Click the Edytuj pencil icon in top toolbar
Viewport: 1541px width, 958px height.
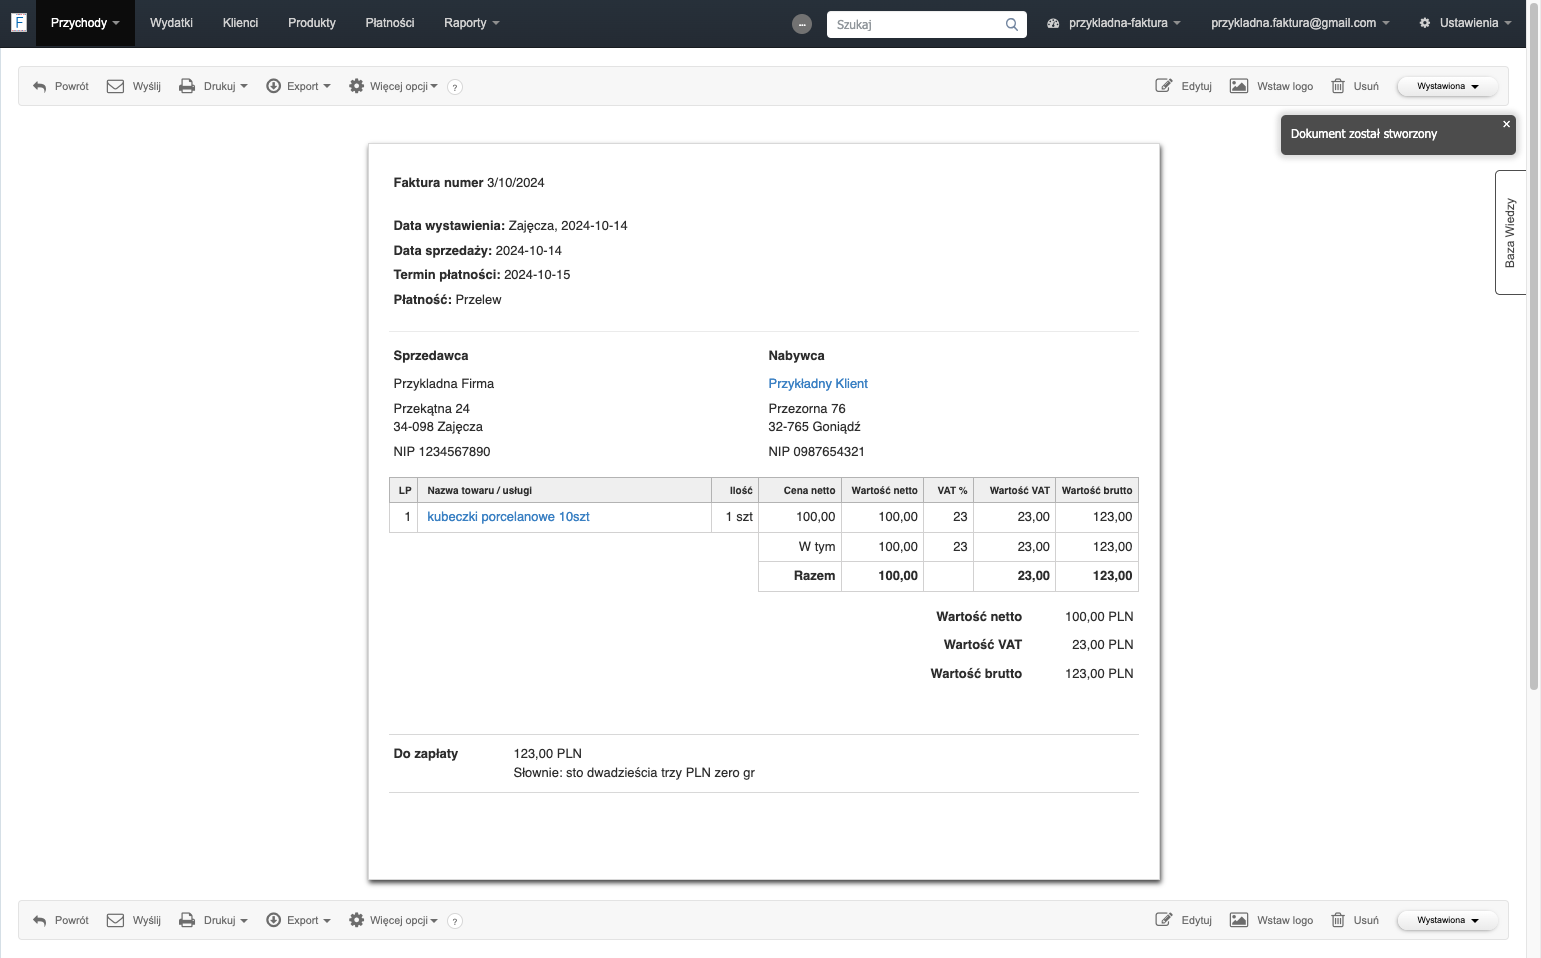coord(1164,86)
